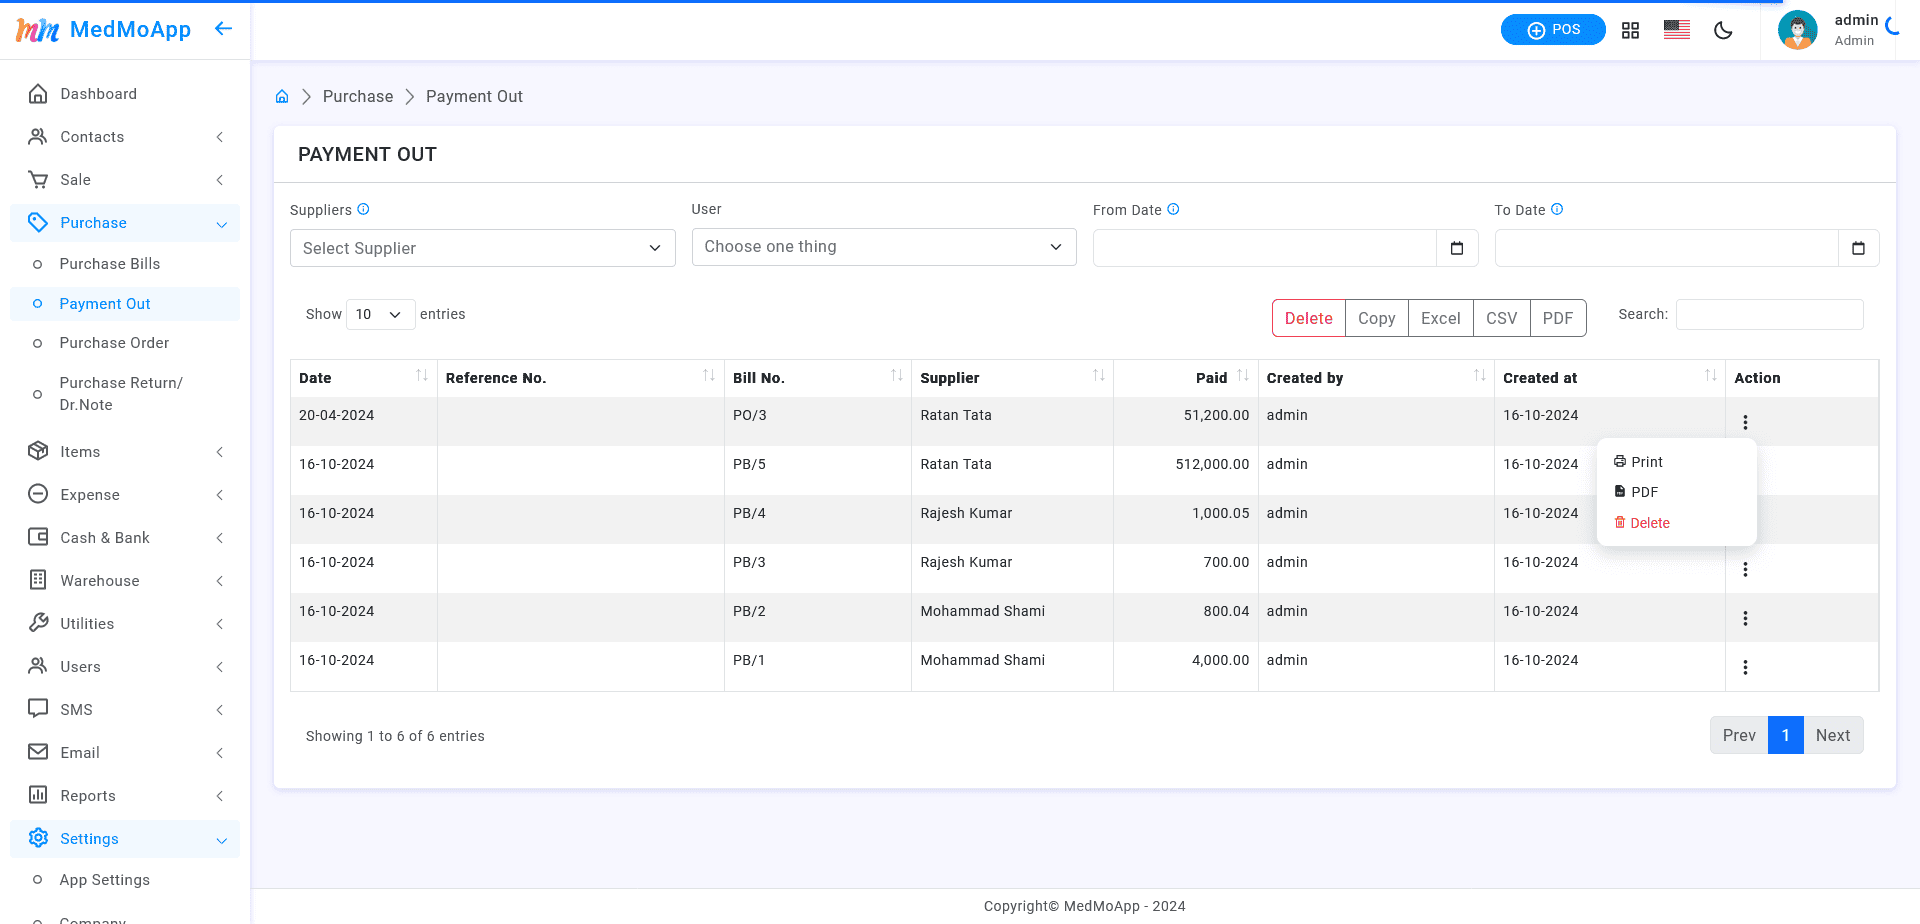
Task: Click the home icon in breadcrumb
Action: tap(282, 97)
